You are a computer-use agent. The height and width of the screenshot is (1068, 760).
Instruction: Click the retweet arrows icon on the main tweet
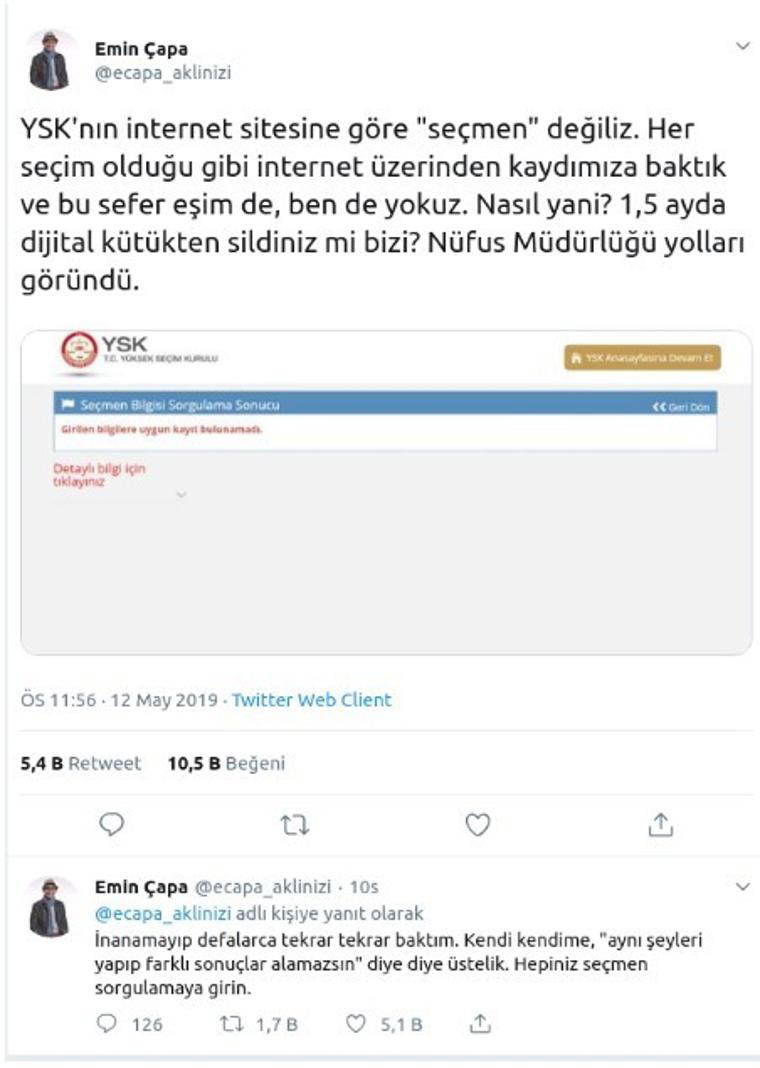295,822
